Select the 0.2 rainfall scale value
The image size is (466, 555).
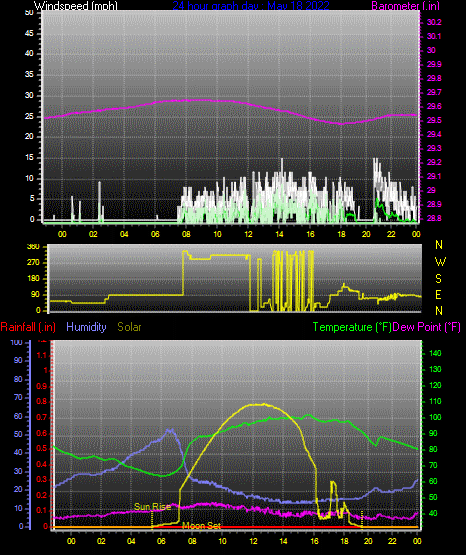coord(42,495)
